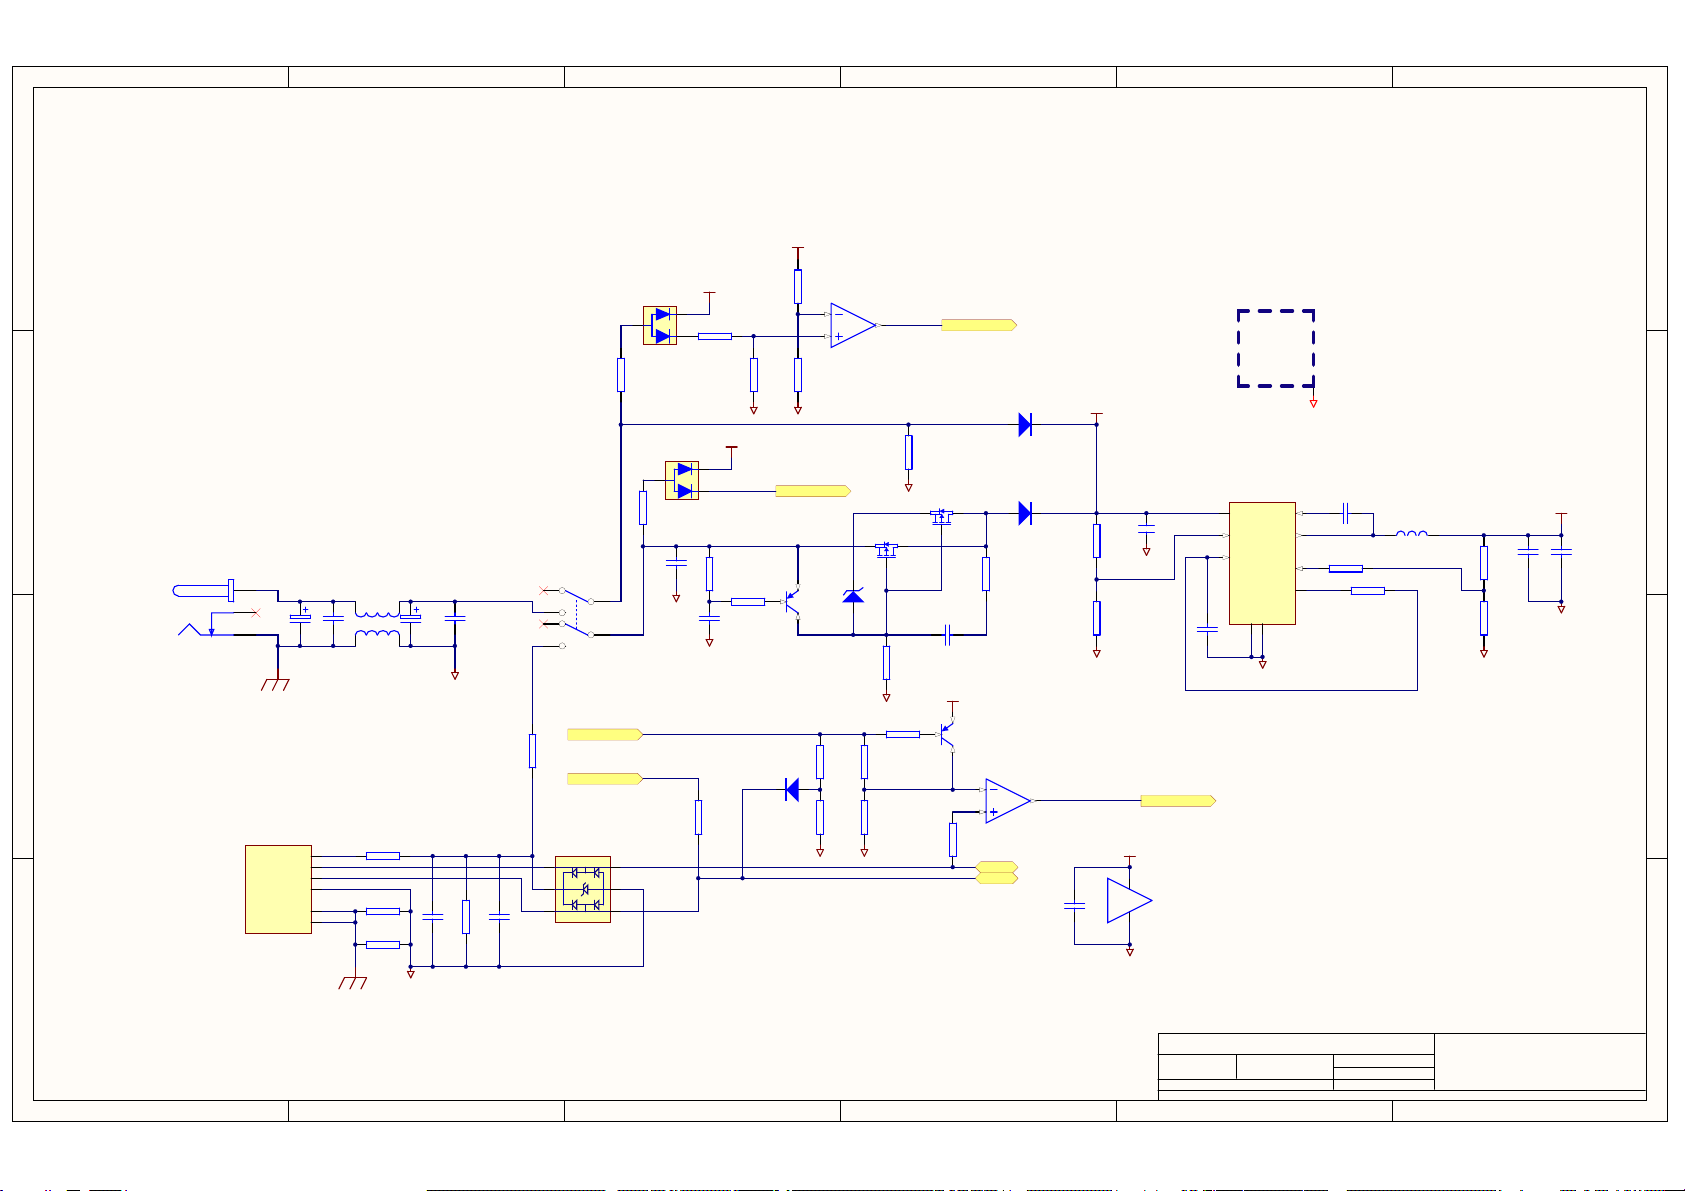
Task: Select the yellow connector block at lower left
Action: click(x=278, y=889)
